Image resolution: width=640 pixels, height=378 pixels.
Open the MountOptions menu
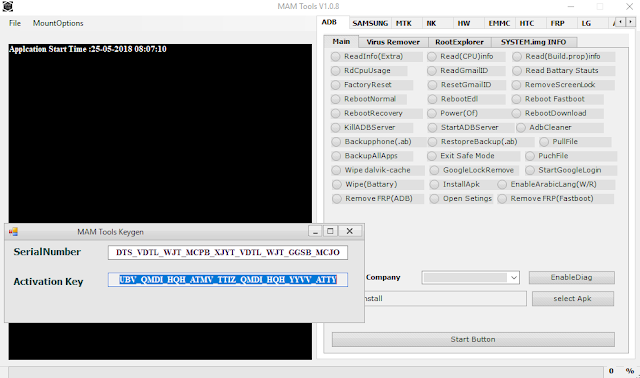[58, 23]
